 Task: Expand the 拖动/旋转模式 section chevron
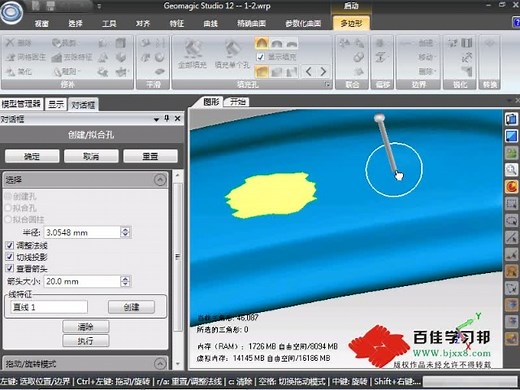click(x=160, y=363)
